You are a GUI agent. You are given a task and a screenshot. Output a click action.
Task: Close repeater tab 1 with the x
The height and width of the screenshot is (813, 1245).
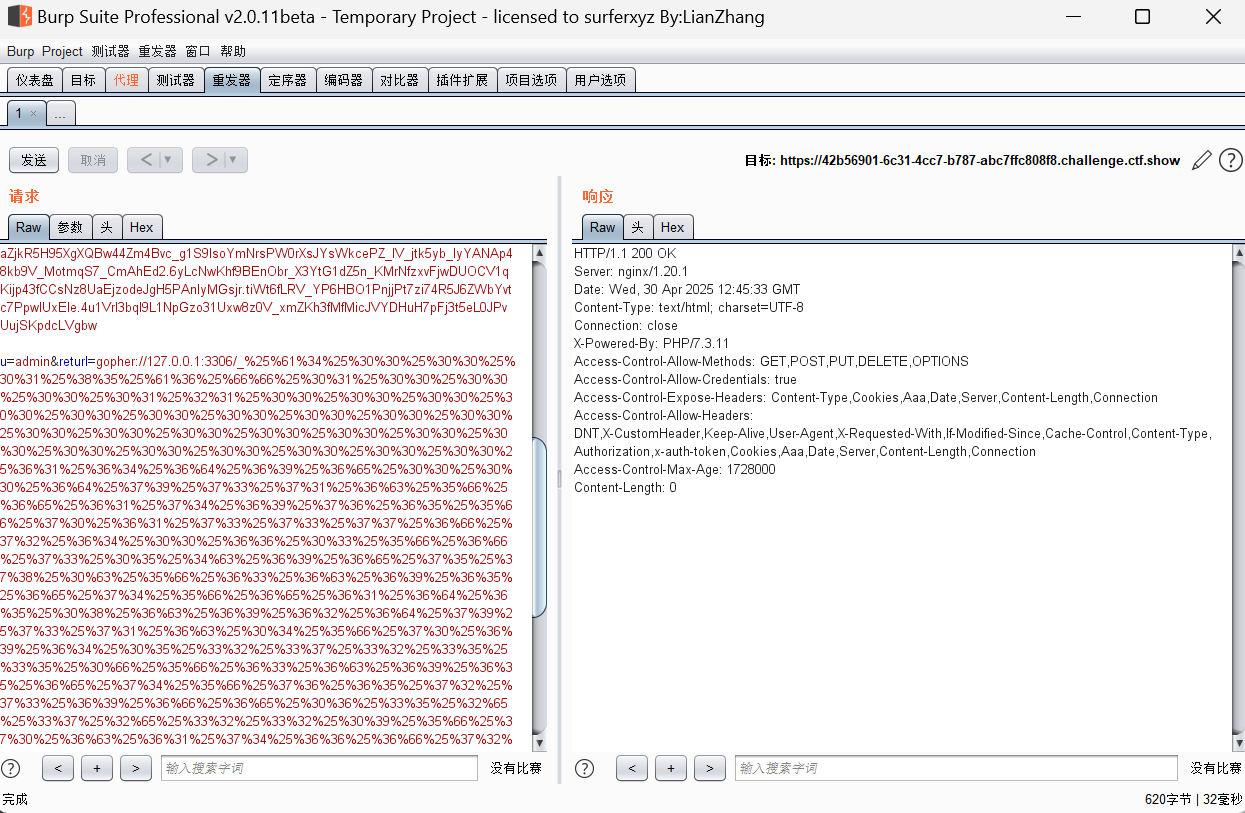pyautogui.click(x=33, y=113)
